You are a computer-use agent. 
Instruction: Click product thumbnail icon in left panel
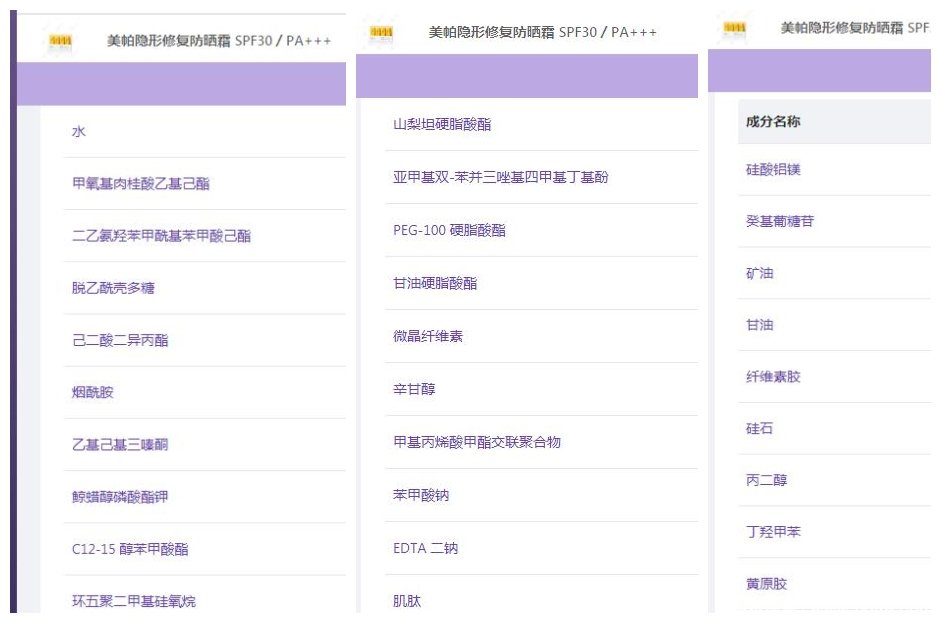click(x=61, y=41)
